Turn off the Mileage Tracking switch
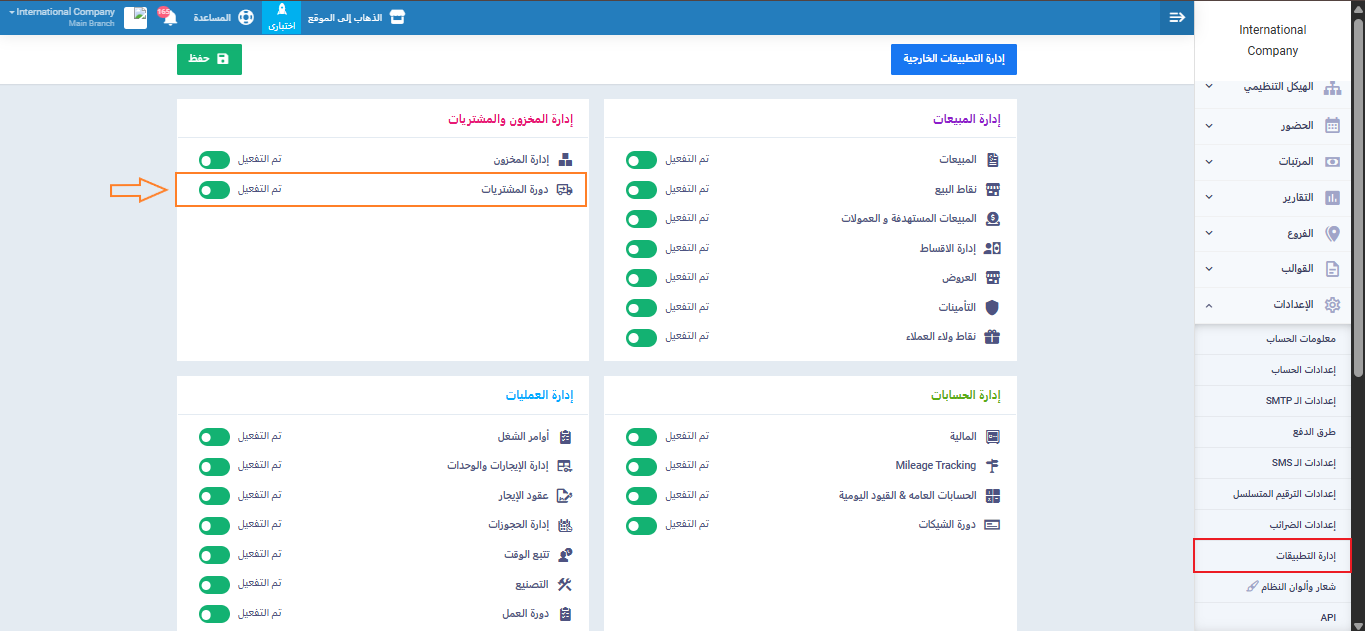Image resolution: width=1365 pixels, height=631 pixels. pos(641,466)
